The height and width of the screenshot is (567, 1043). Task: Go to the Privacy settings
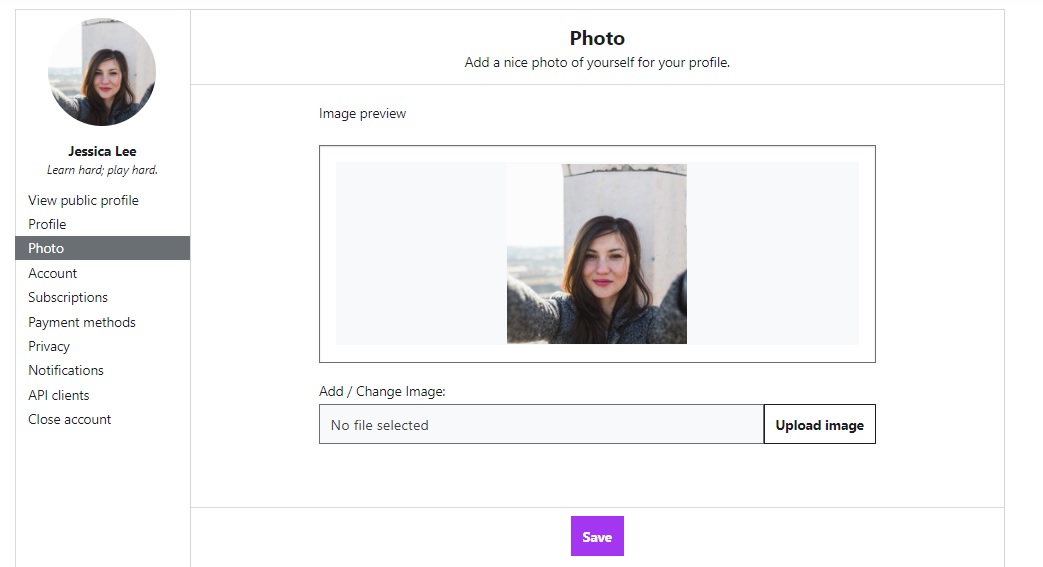coord(49,346)
